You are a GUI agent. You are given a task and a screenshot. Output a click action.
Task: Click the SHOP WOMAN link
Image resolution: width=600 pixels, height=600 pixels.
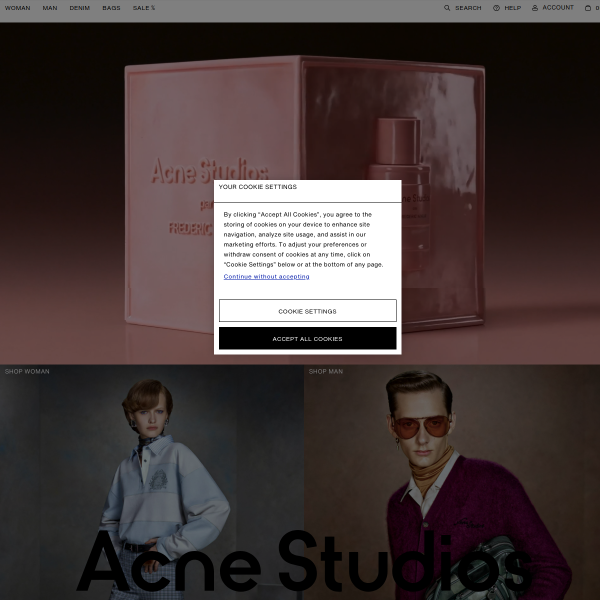[x=27, y=372]
